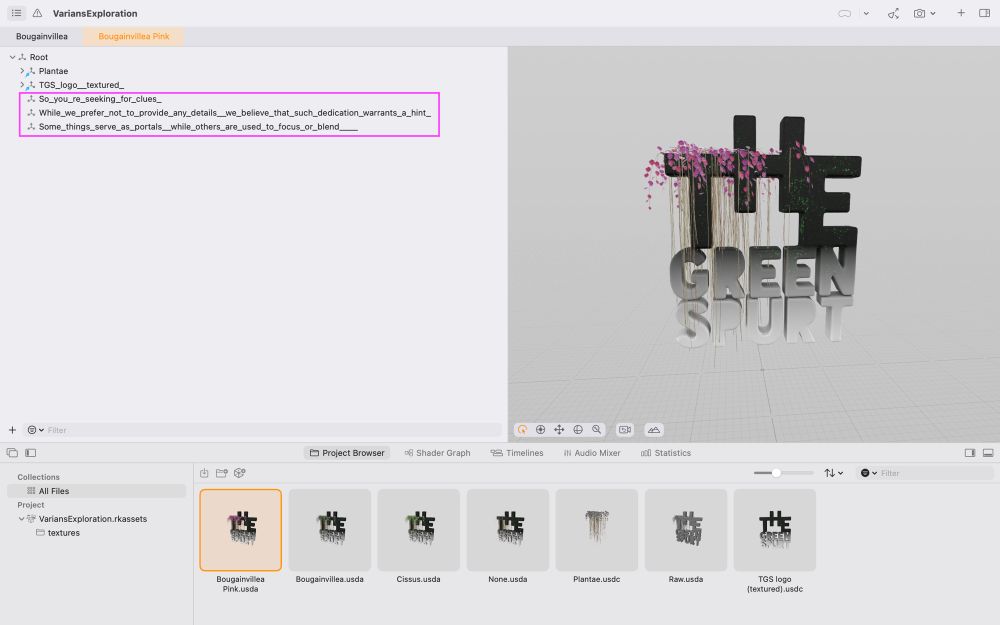1000x625 pixels.
Task: Click the warning triangle issues icon
Action: click(38, 13)
